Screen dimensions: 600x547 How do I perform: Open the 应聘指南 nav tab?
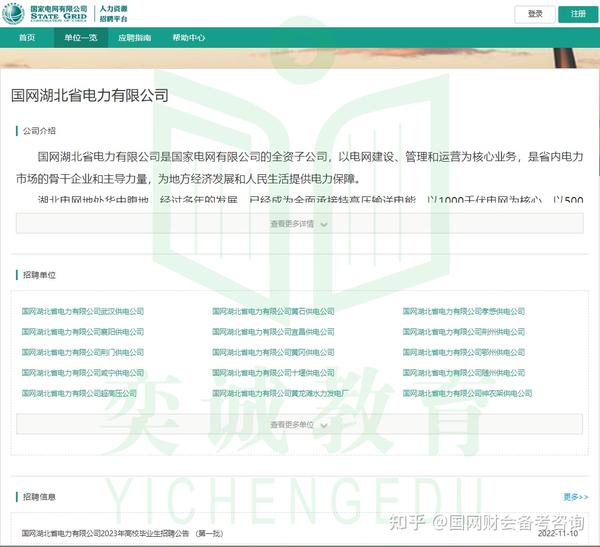[x=135, y=38]
